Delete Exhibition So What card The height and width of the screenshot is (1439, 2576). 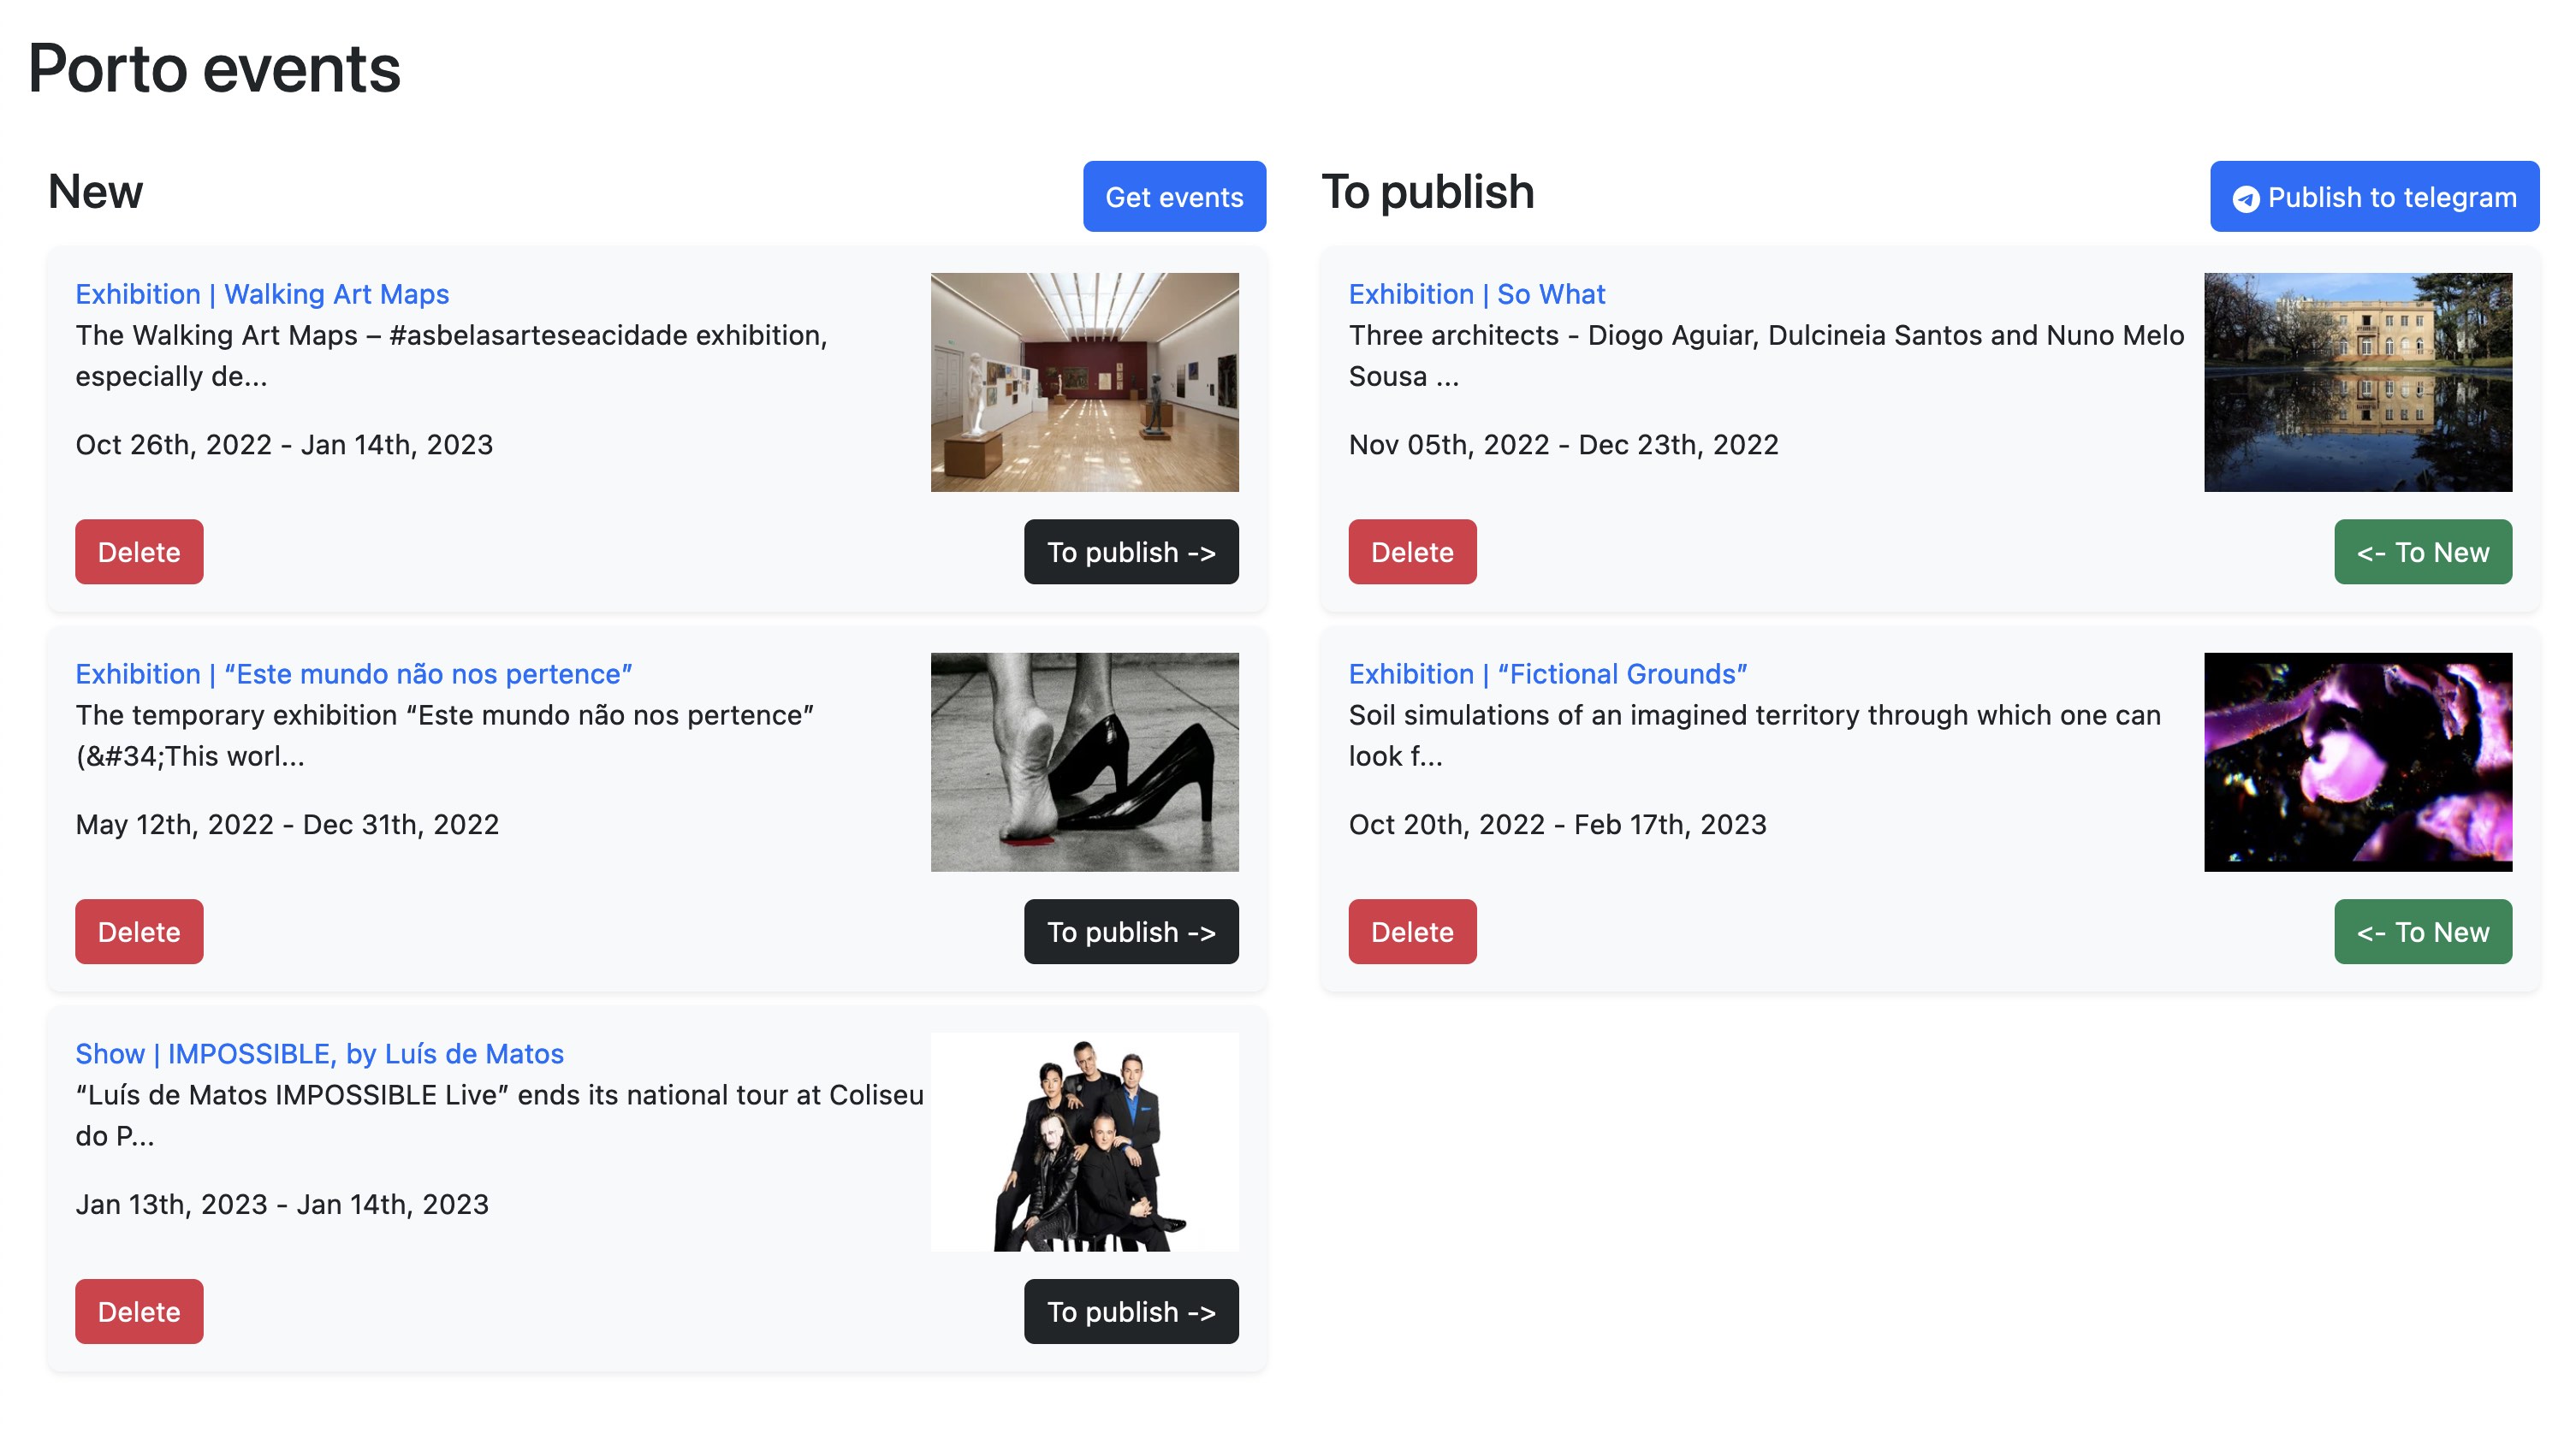point(1412,552)
